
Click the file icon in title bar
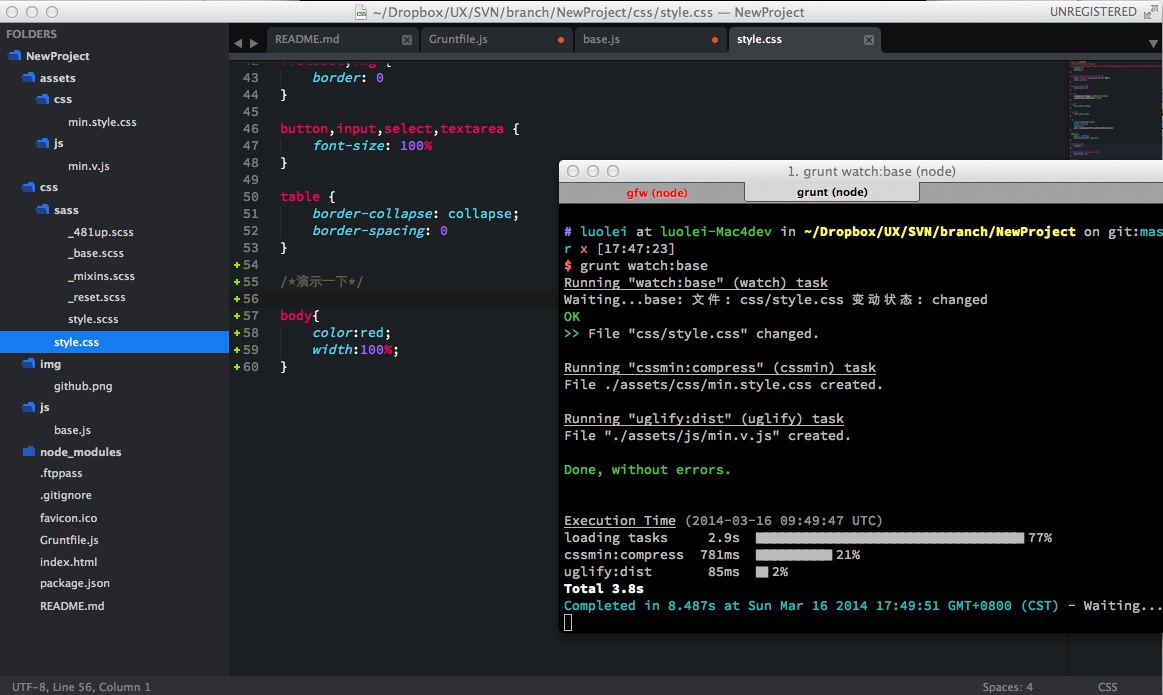pos(361,12)
